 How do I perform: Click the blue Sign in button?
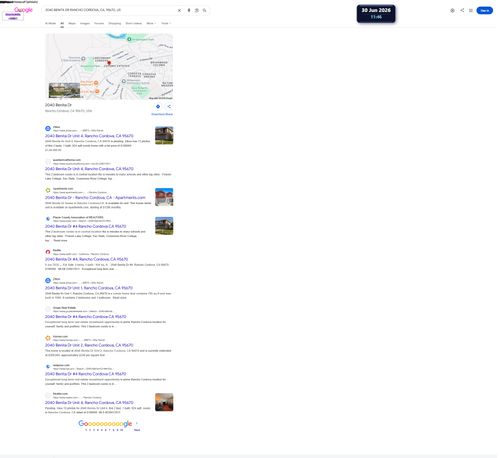[x=484, y=10]
